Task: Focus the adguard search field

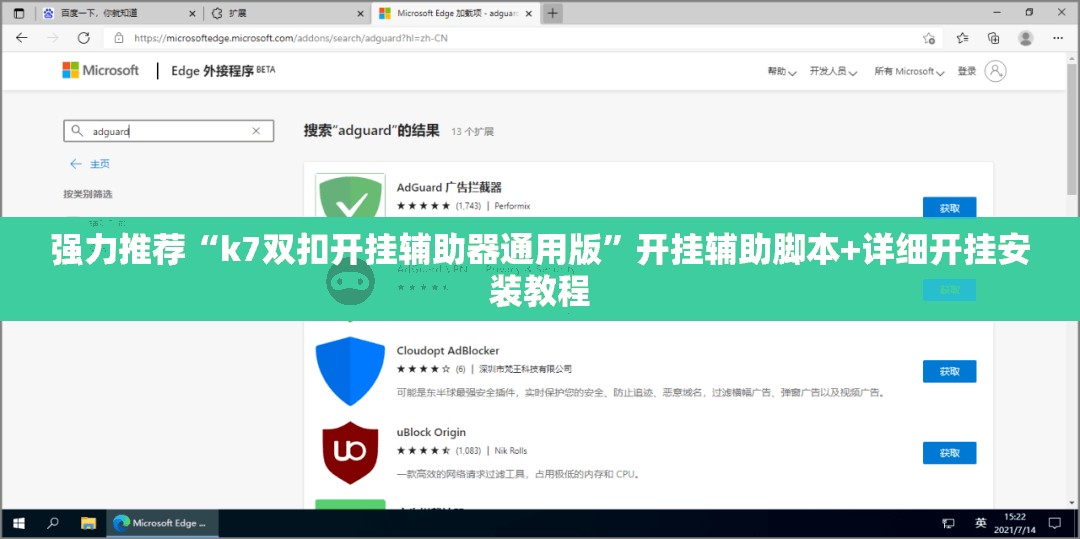Action: pyautogui.click(x=169, y=131)
